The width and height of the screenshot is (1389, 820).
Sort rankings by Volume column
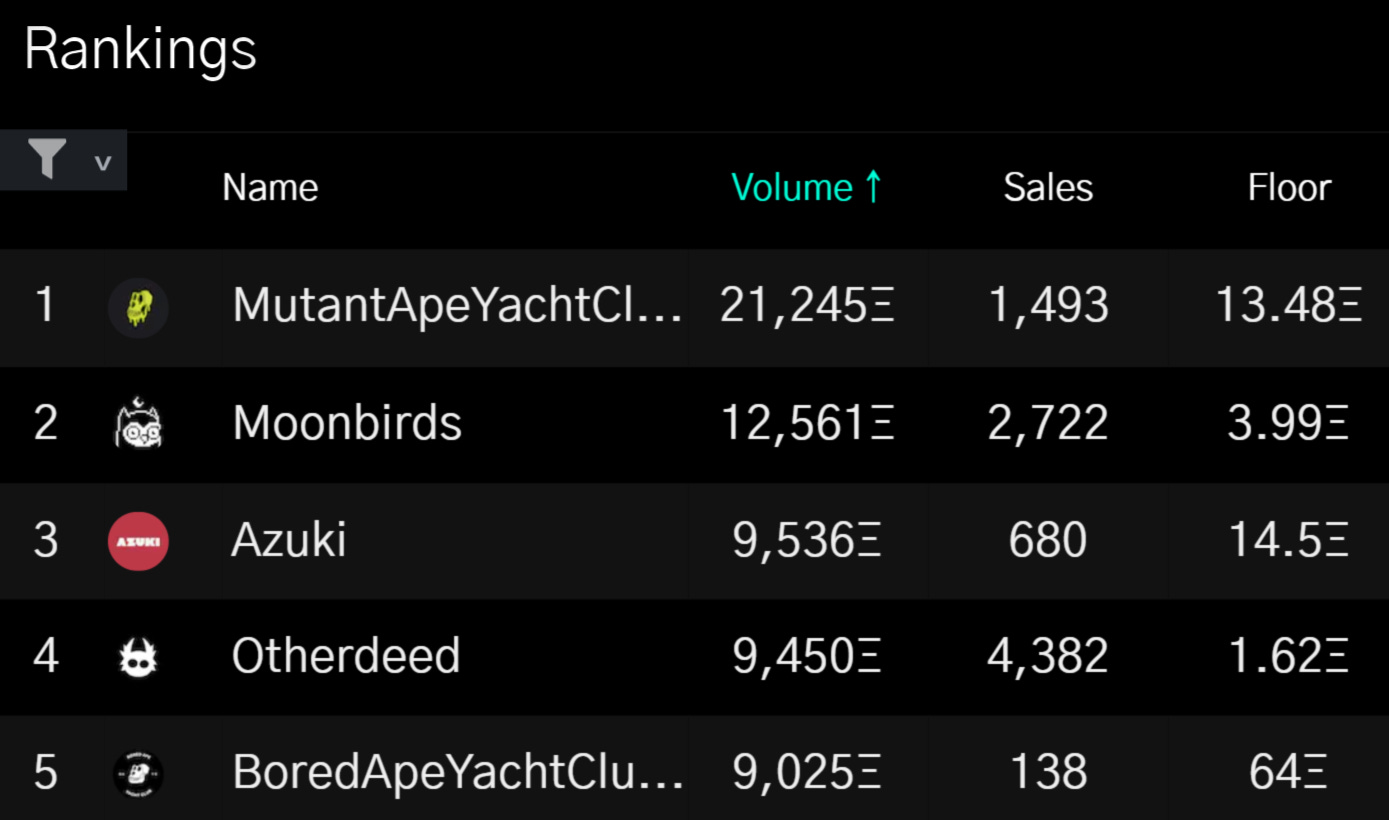[791, 188]
